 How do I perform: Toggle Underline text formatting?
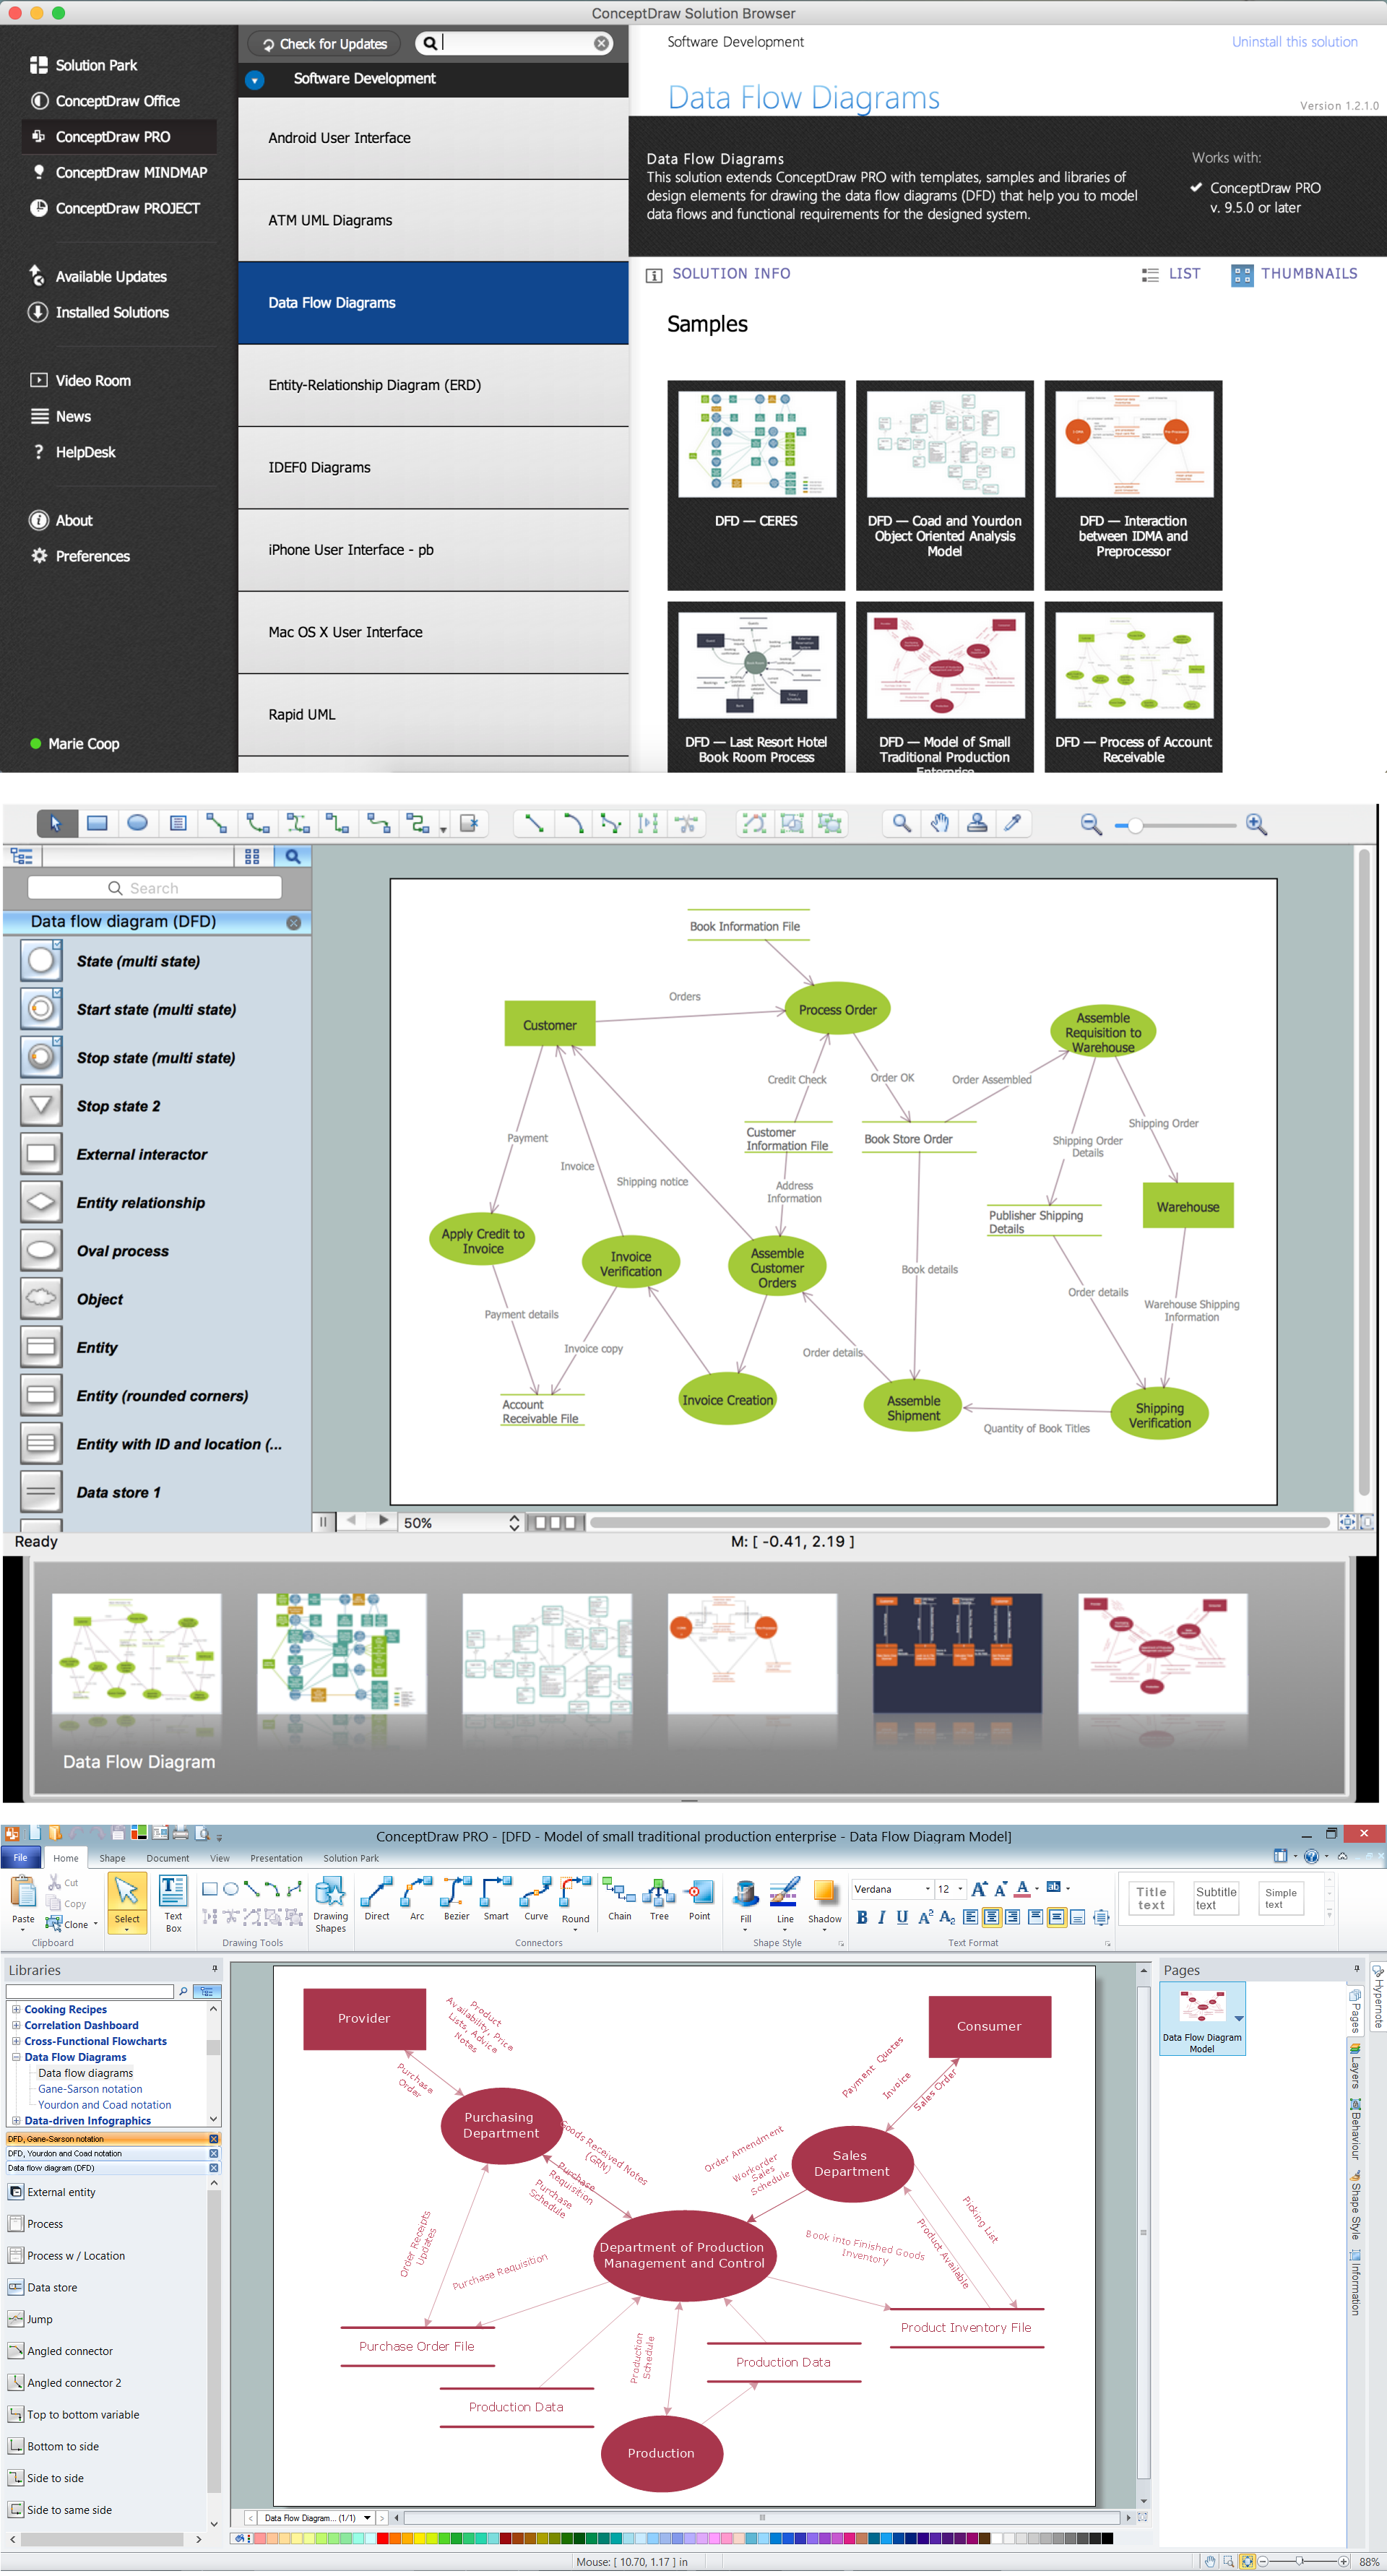coord(902,1917)
